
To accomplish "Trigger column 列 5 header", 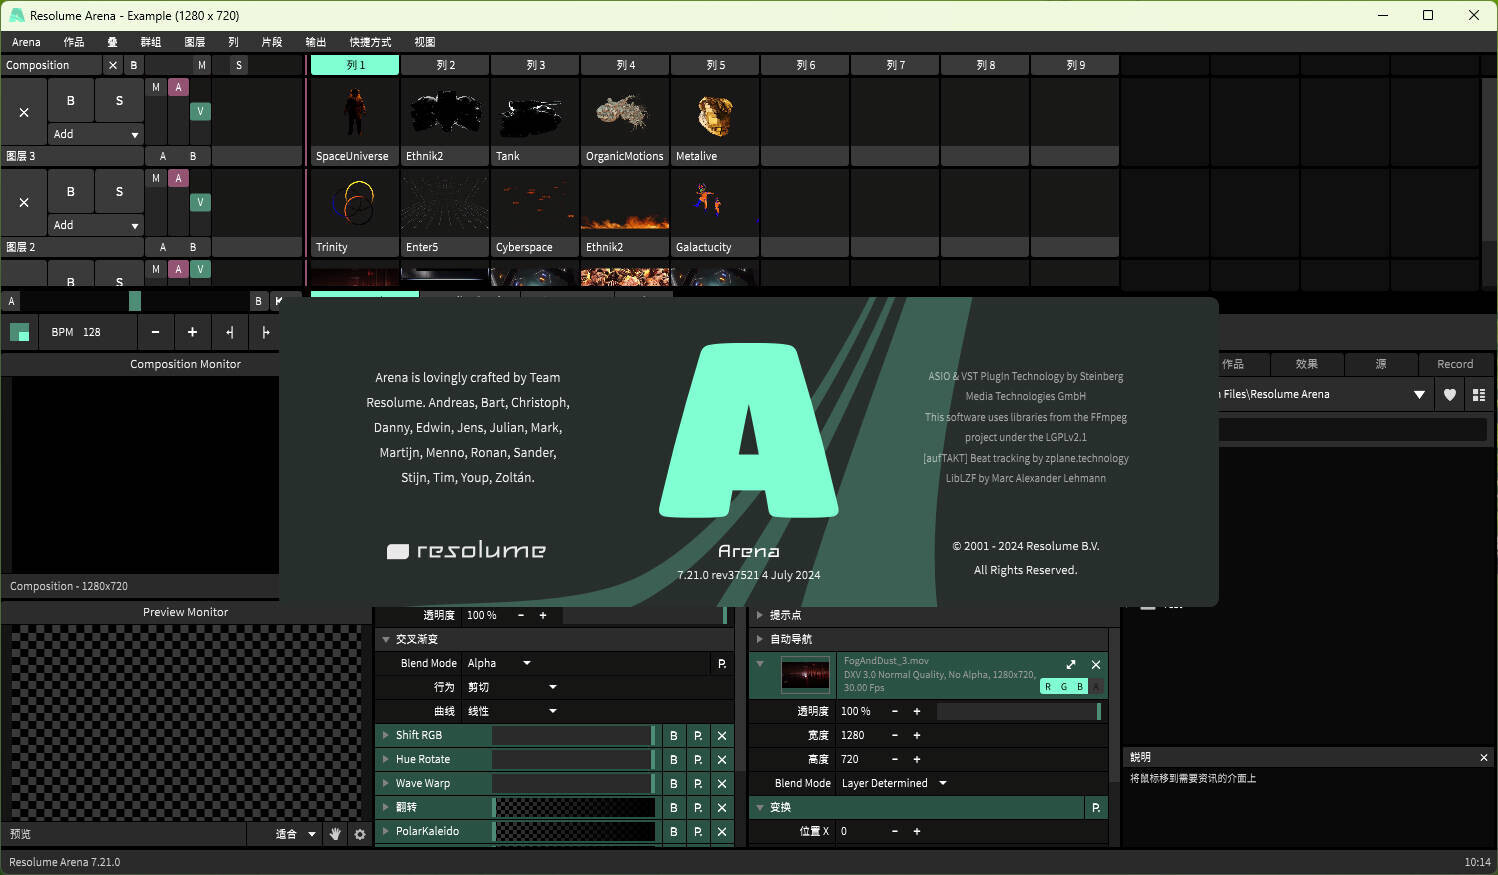I will click(x=715, y=65).
